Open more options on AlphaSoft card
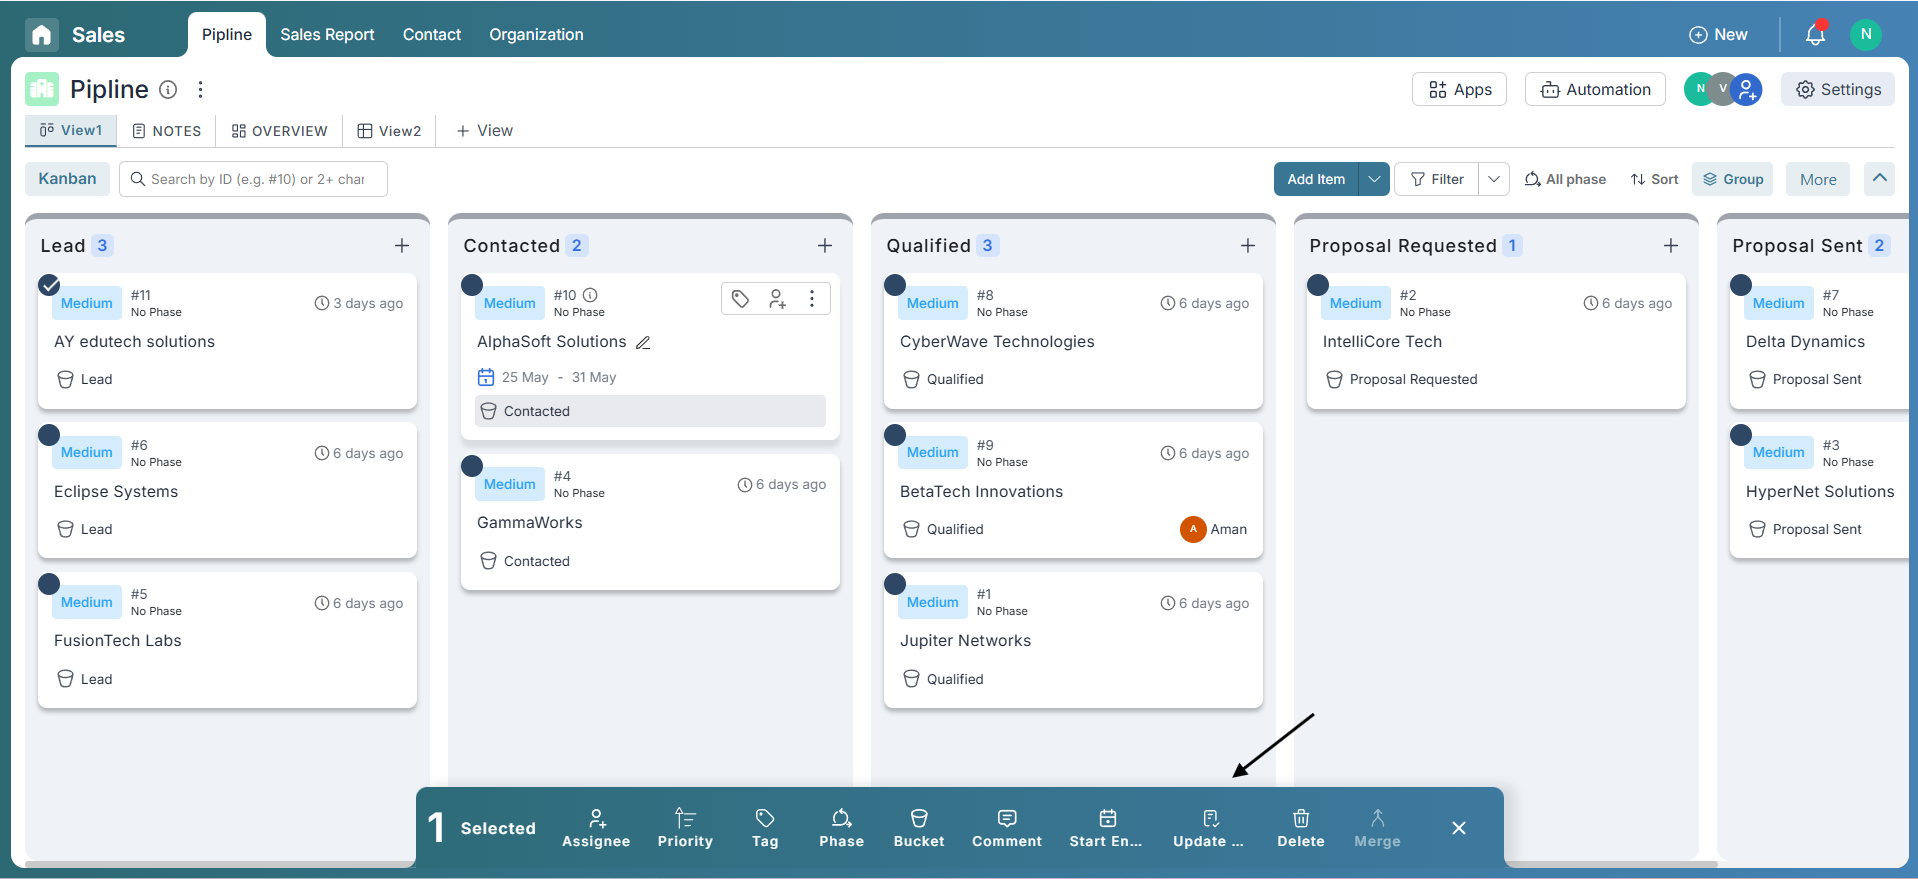1918x879 pixels. tap(812, 298)
